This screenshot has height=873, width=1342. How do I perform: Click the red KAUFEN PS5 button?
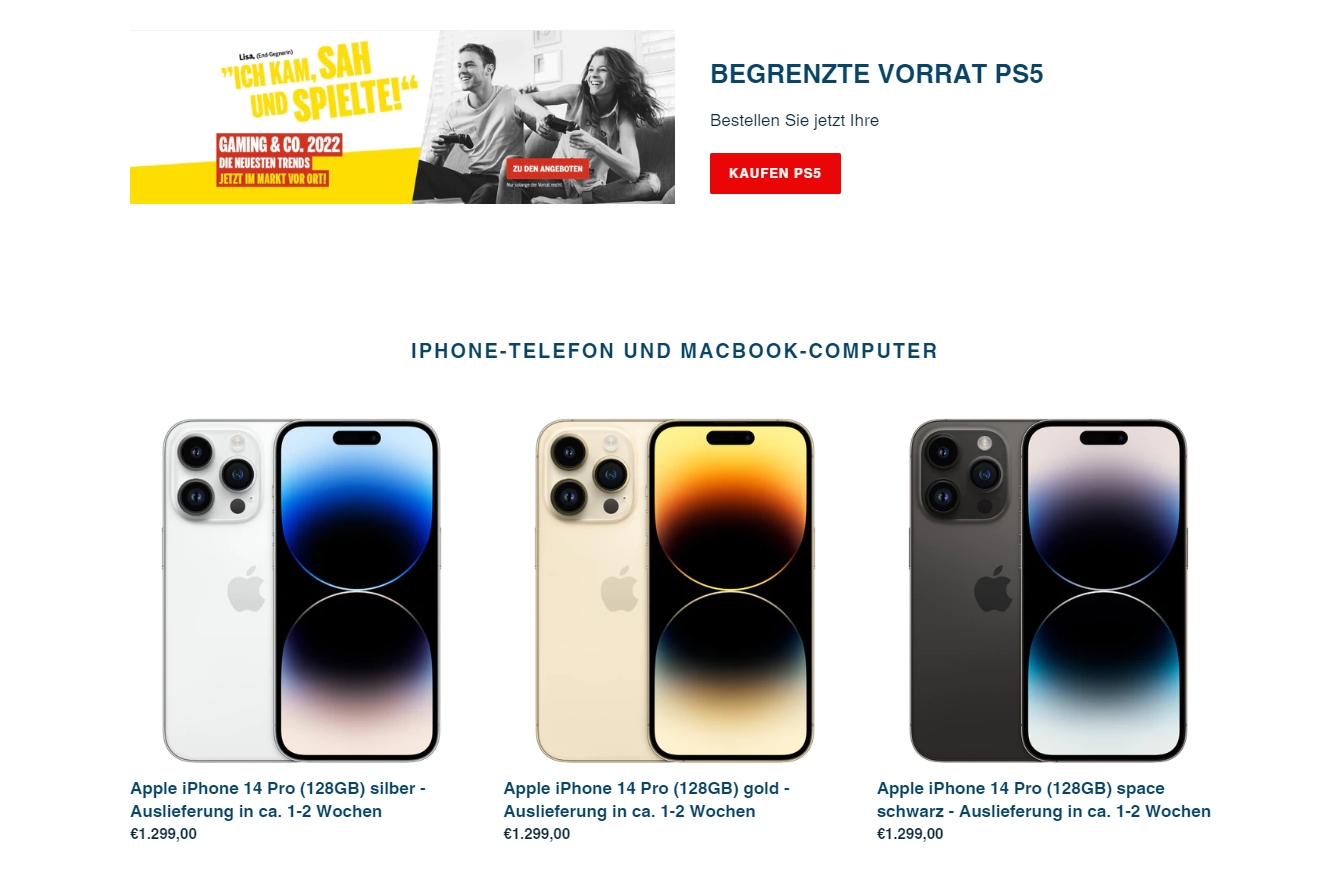tap(775, 173)
